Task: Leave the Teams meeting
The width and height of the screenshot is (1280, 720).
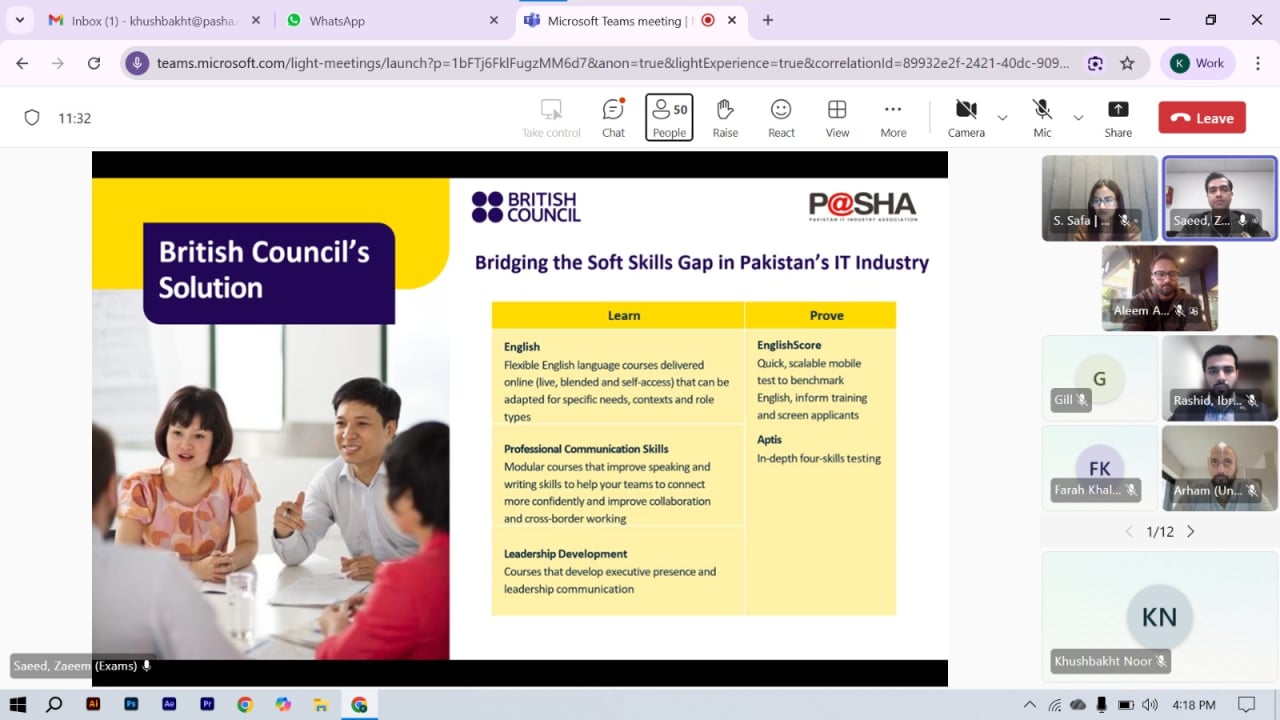Action: tap(1202, 118)
